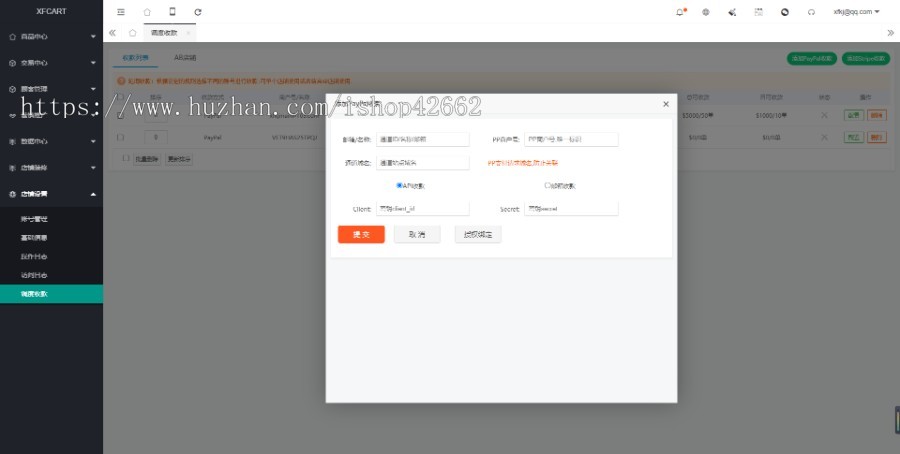
Task: Select the radio option right of API收款
Action: click(x=548, y=185)
